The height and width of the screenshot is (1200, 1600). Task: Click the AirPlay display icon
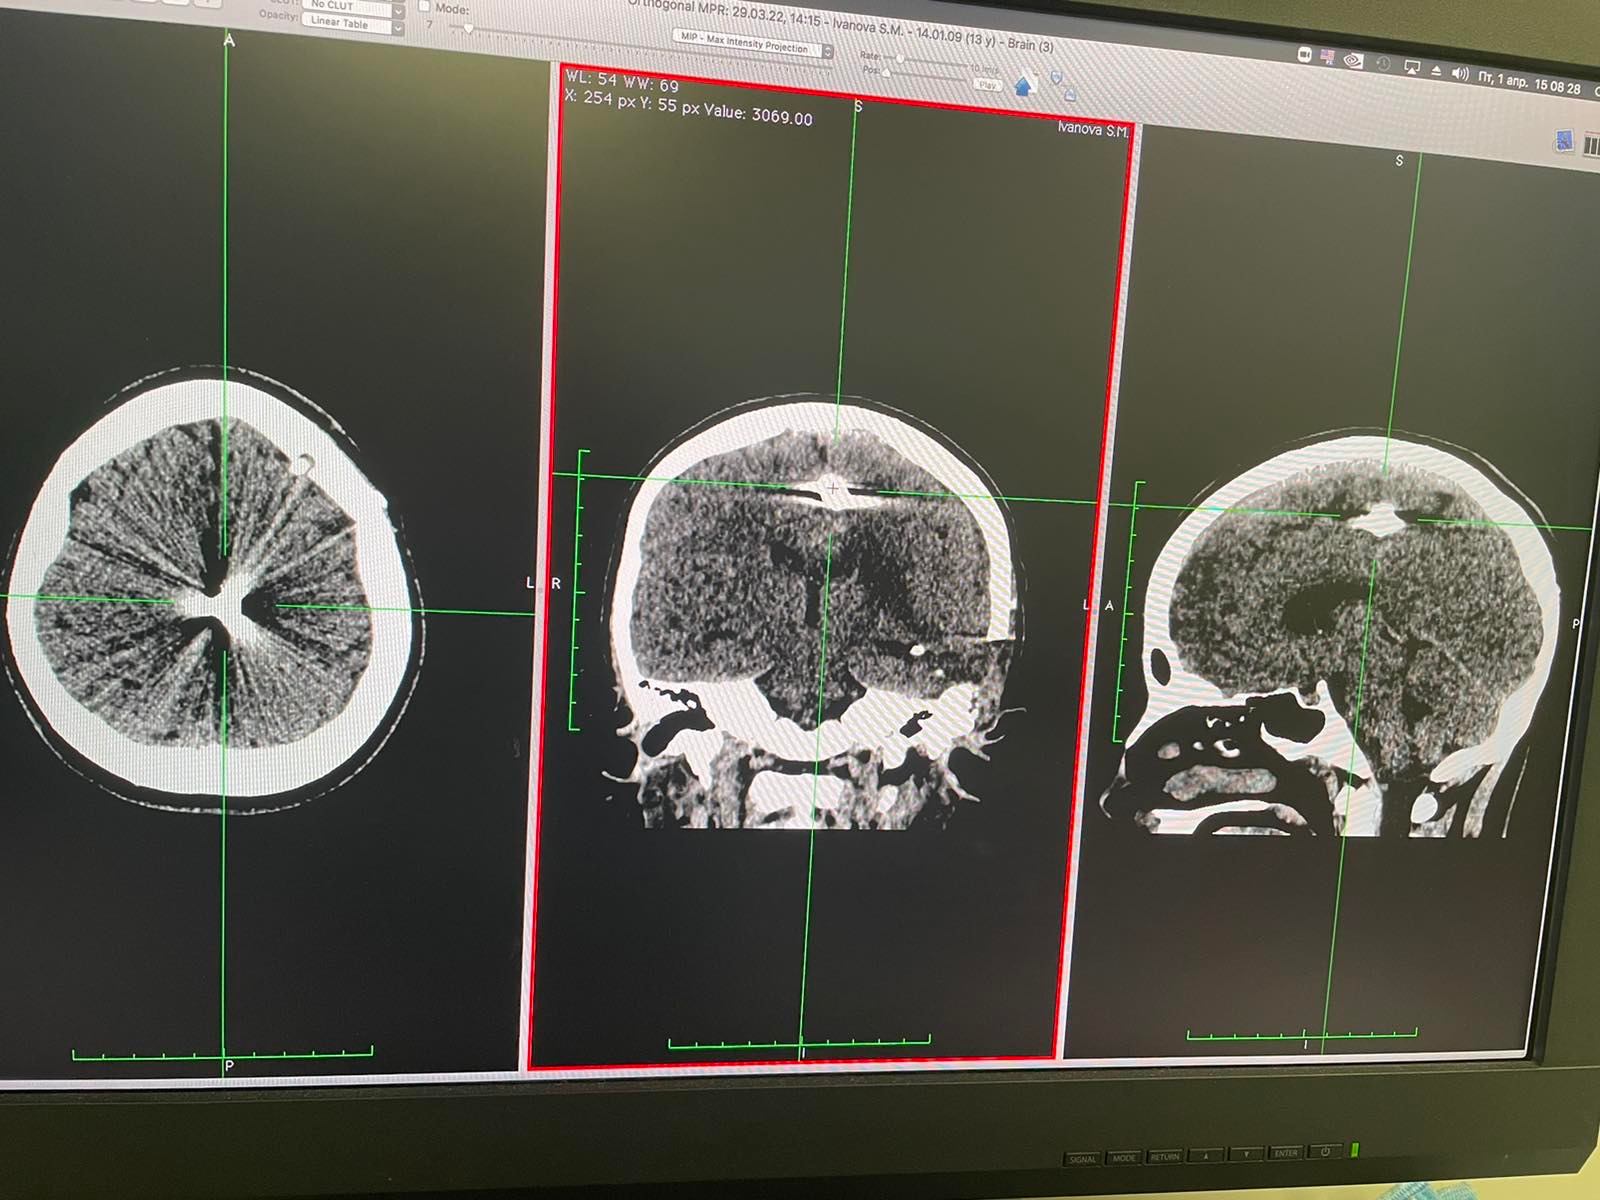pyautogui.click(x=1412, y=68)
